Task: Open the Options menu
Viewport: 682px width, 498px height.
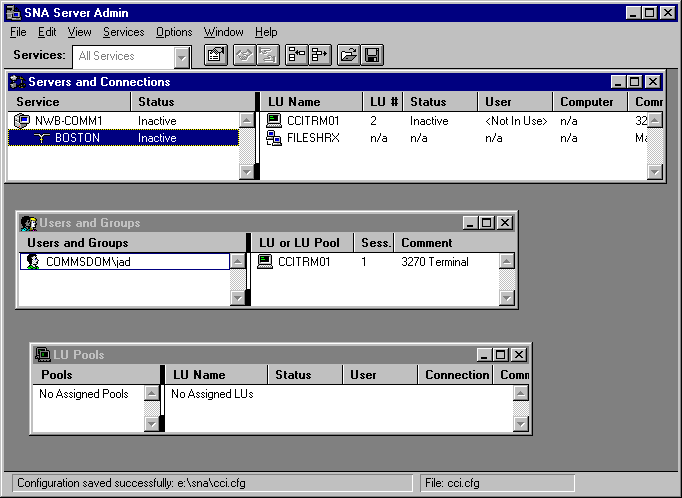Action: coord(174,32)
